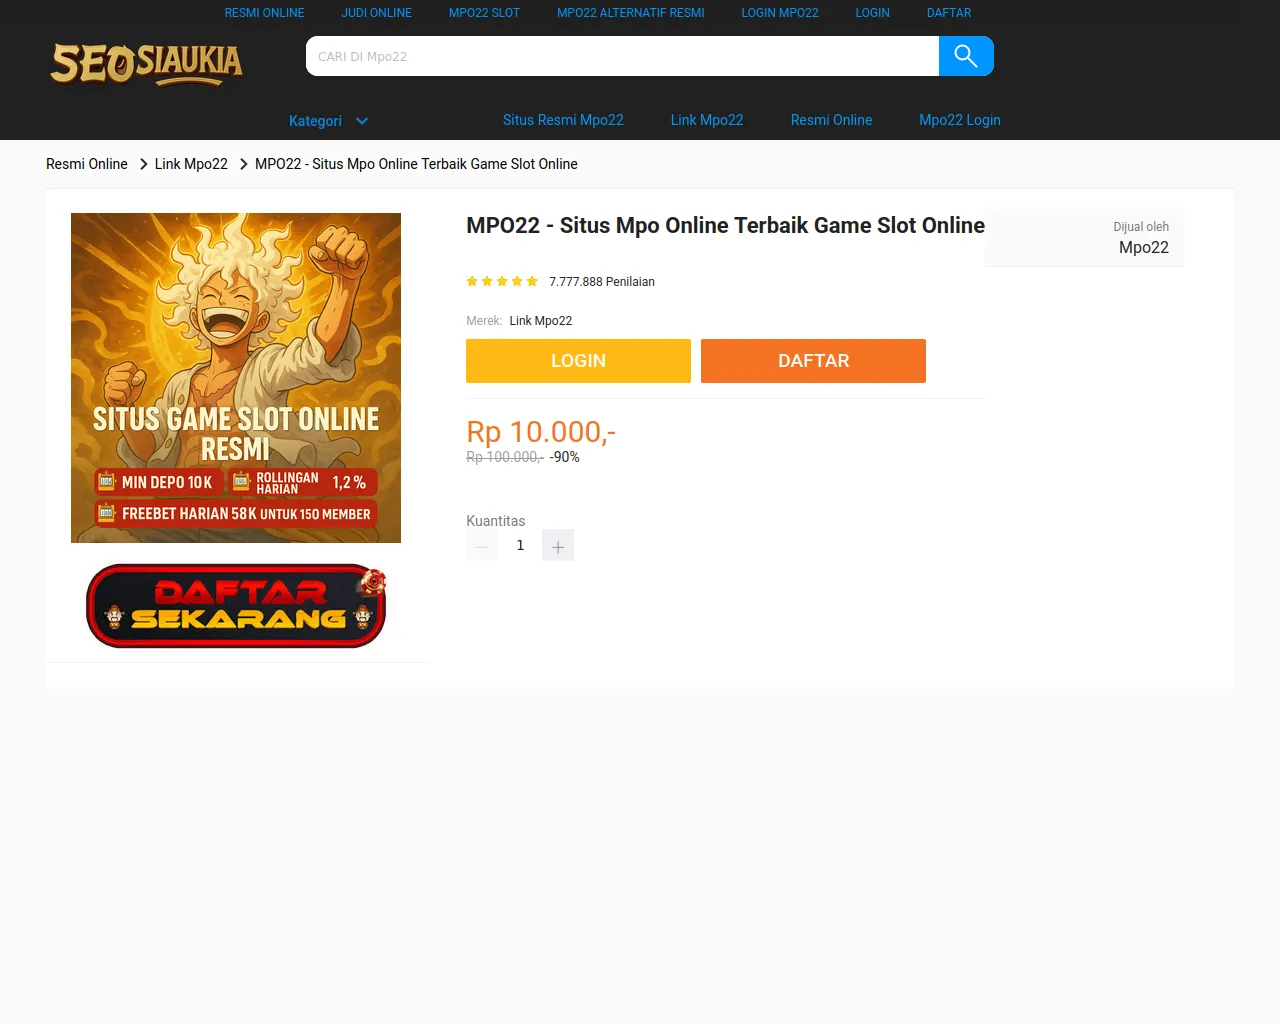This screenshot has height=1024, width=1280.
Task: Click the -90% discount label
Action: [x=565, y=457]
